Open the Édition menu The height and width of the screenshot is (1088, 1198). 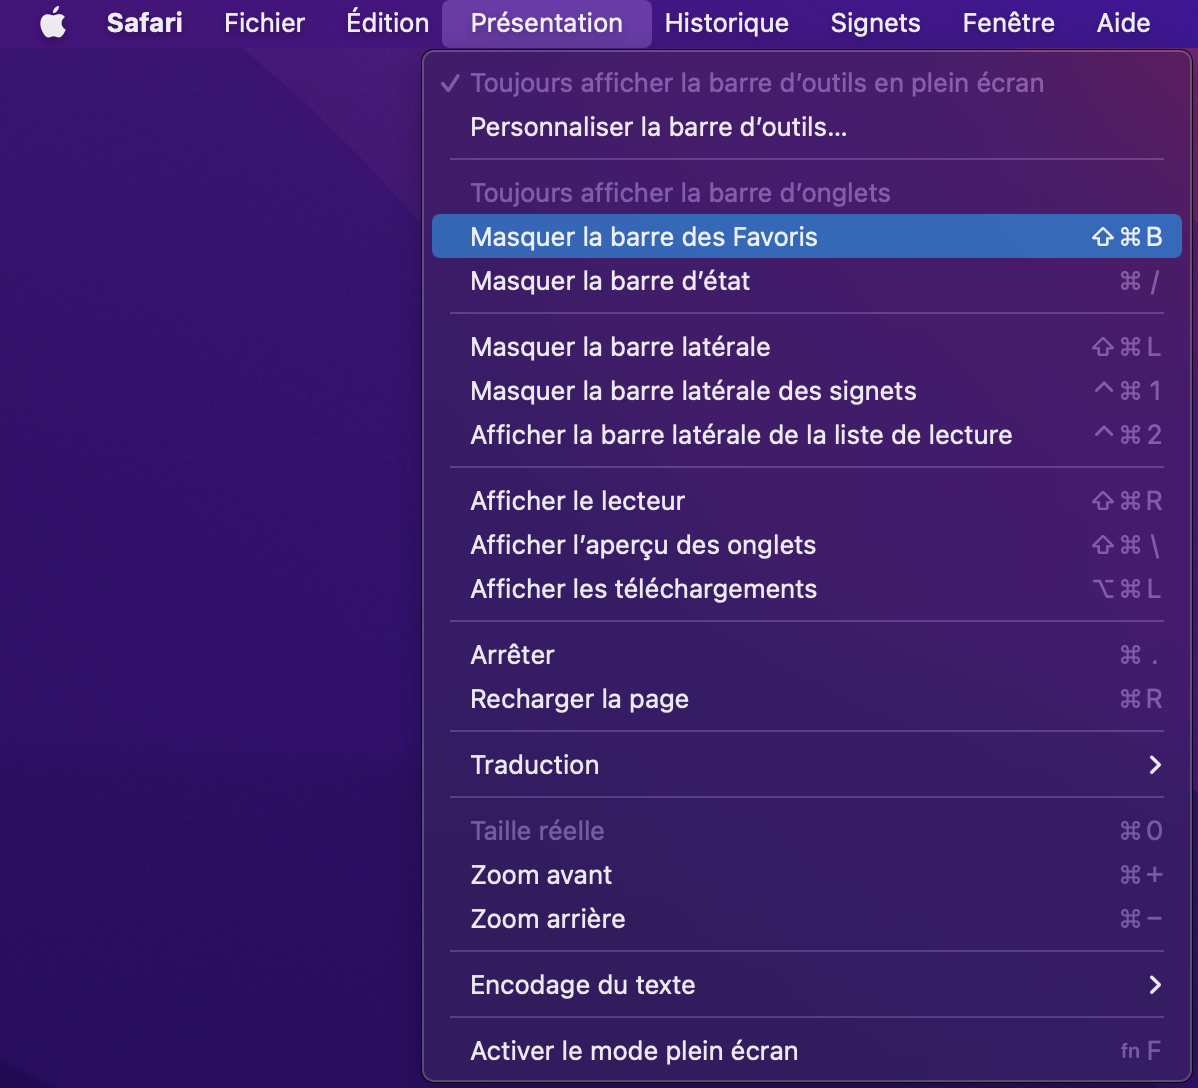click(387, 23)
